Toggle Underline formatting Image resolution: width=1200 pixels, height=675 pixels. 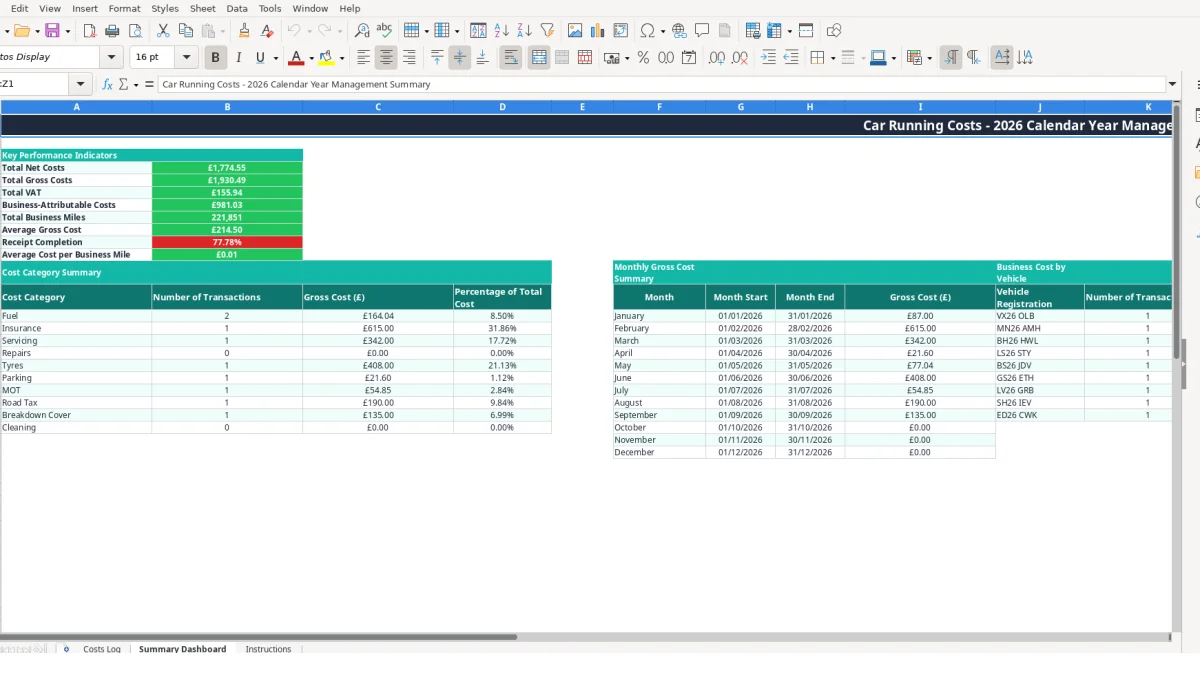pyautogui.click(x=260, y=58)
